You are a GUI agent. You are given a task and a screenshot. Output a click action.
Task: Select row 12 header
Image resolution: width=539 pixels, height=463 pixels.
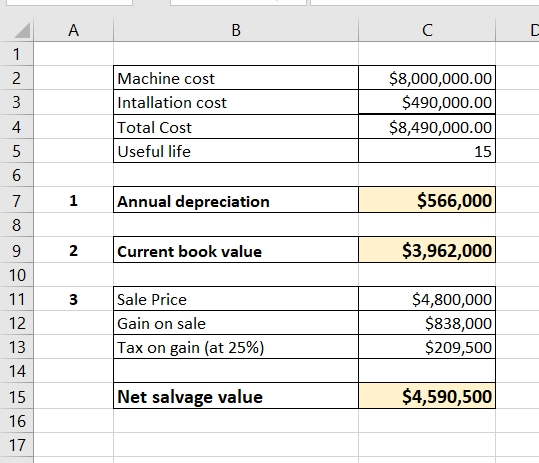coord(16,323)
